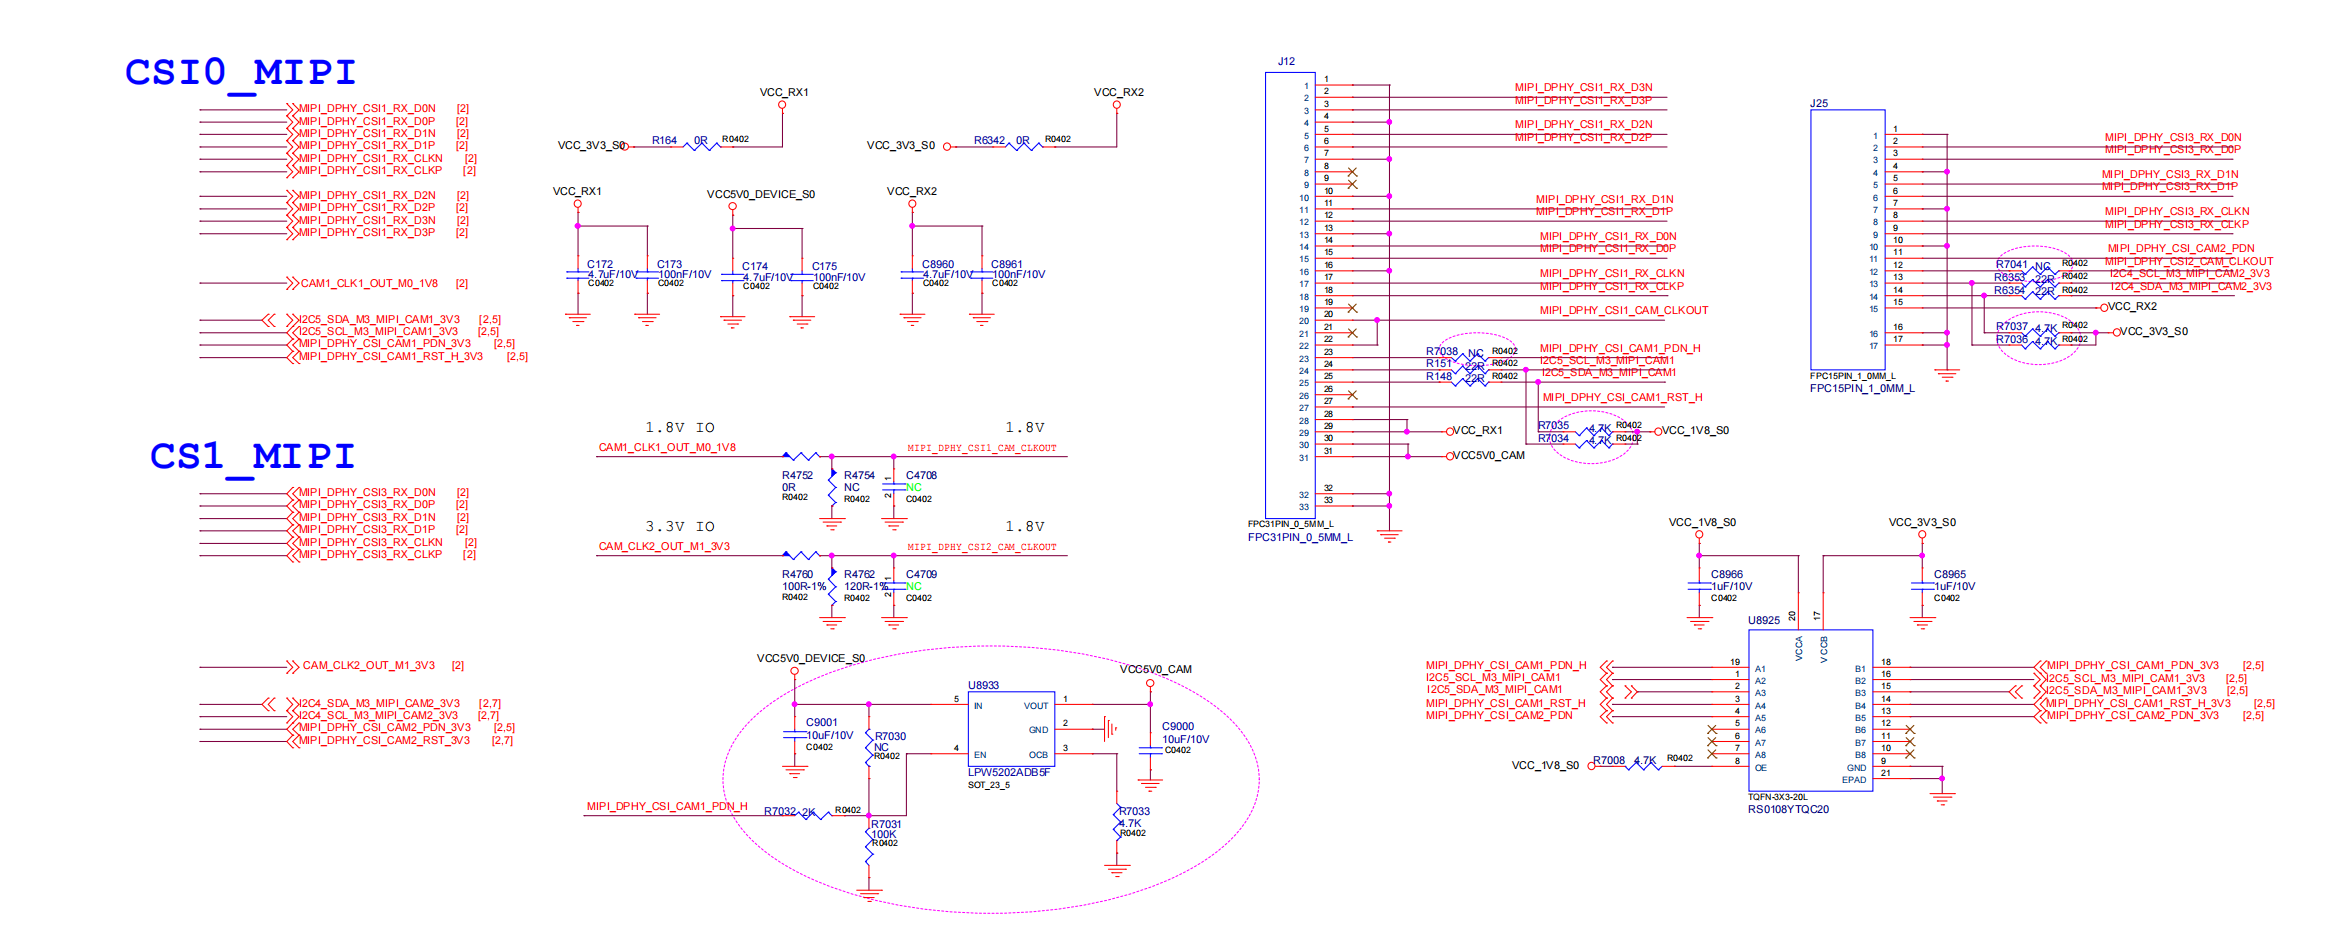Image resolution: width=2350 pixels, height=940 pixels.
Task: Click the C9001 10uF input capacitor
Action: (x=795, y=736)
